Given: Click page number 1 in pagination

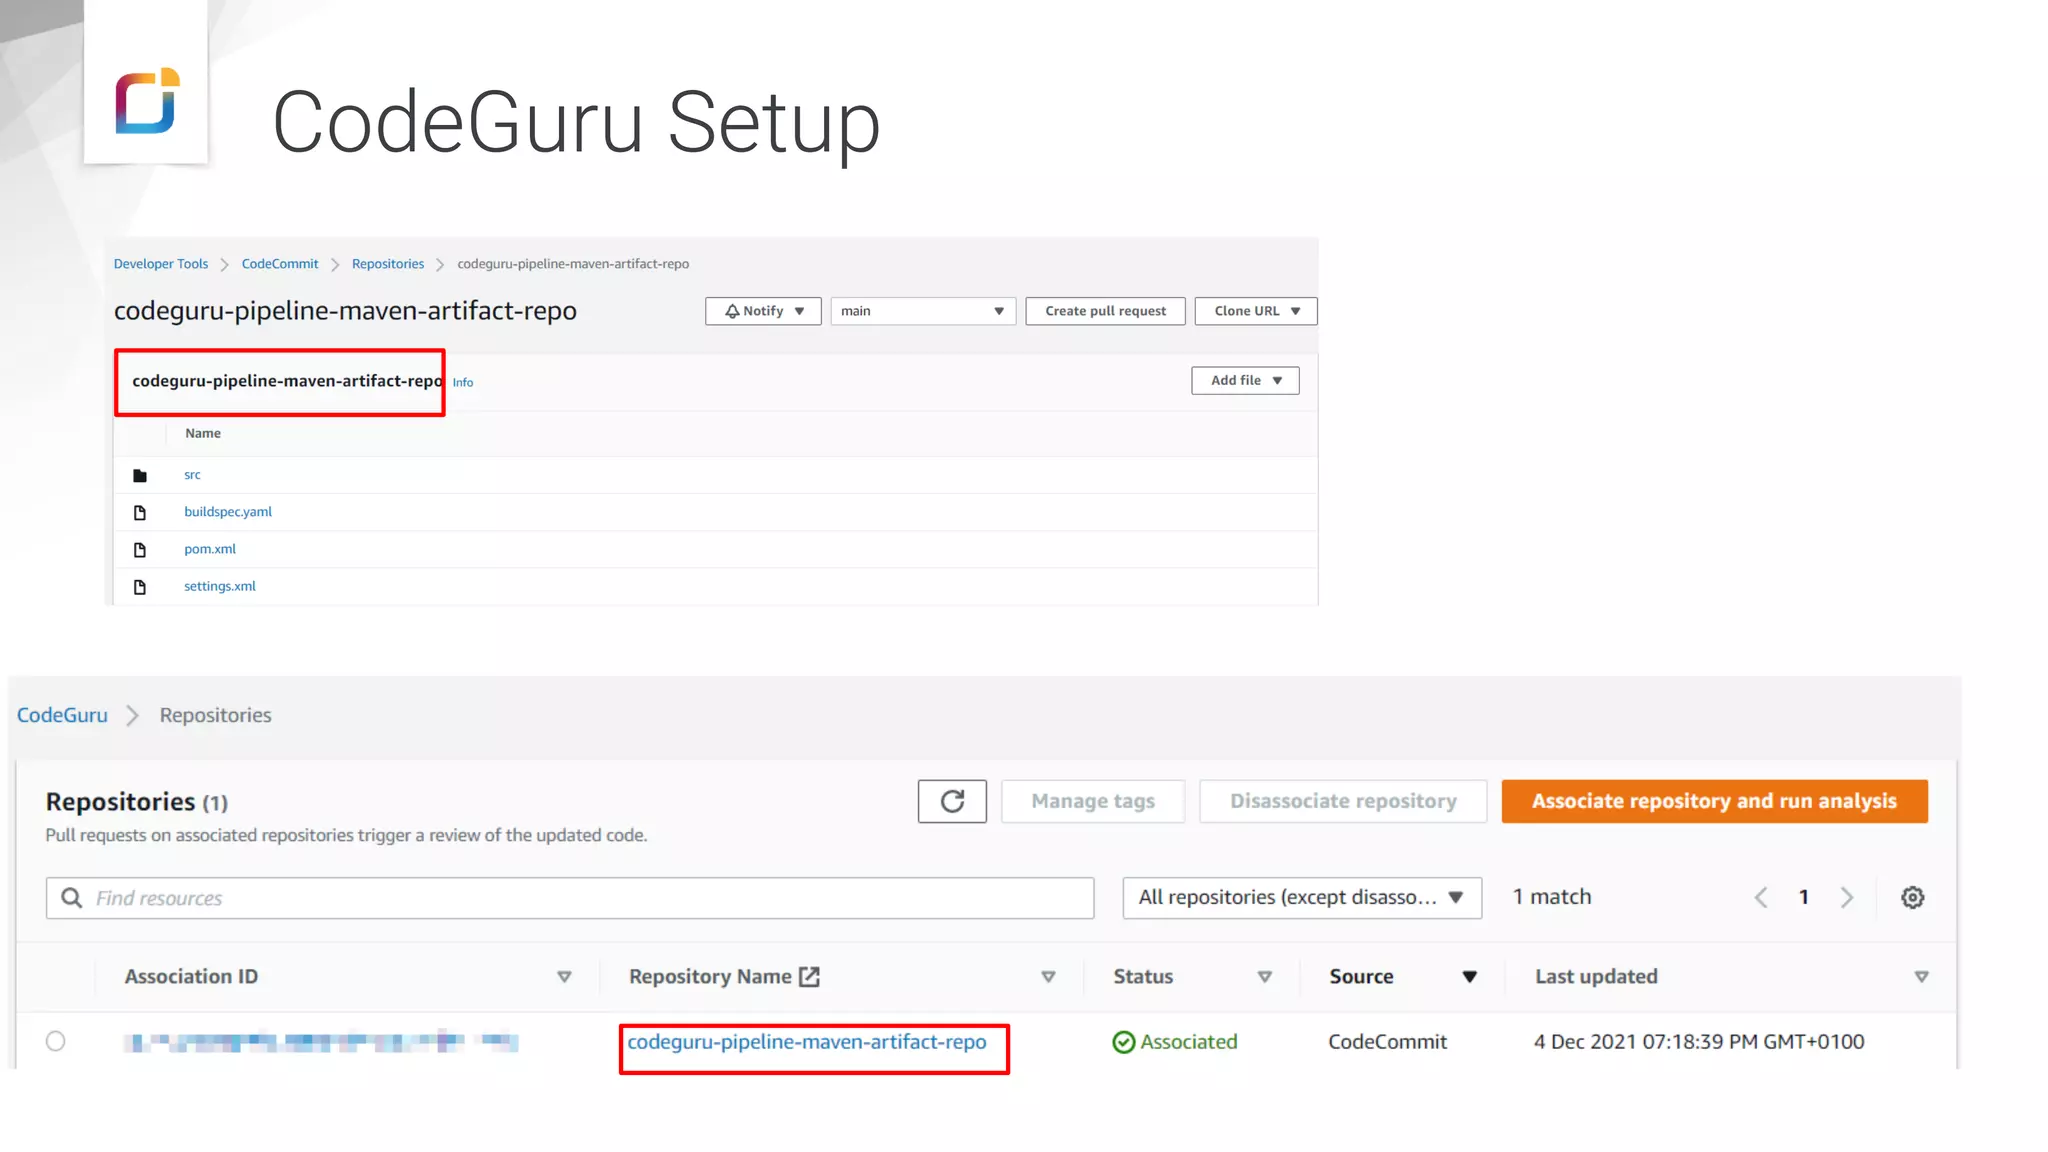Looking at the screenshot, I should coord(1804,897).
